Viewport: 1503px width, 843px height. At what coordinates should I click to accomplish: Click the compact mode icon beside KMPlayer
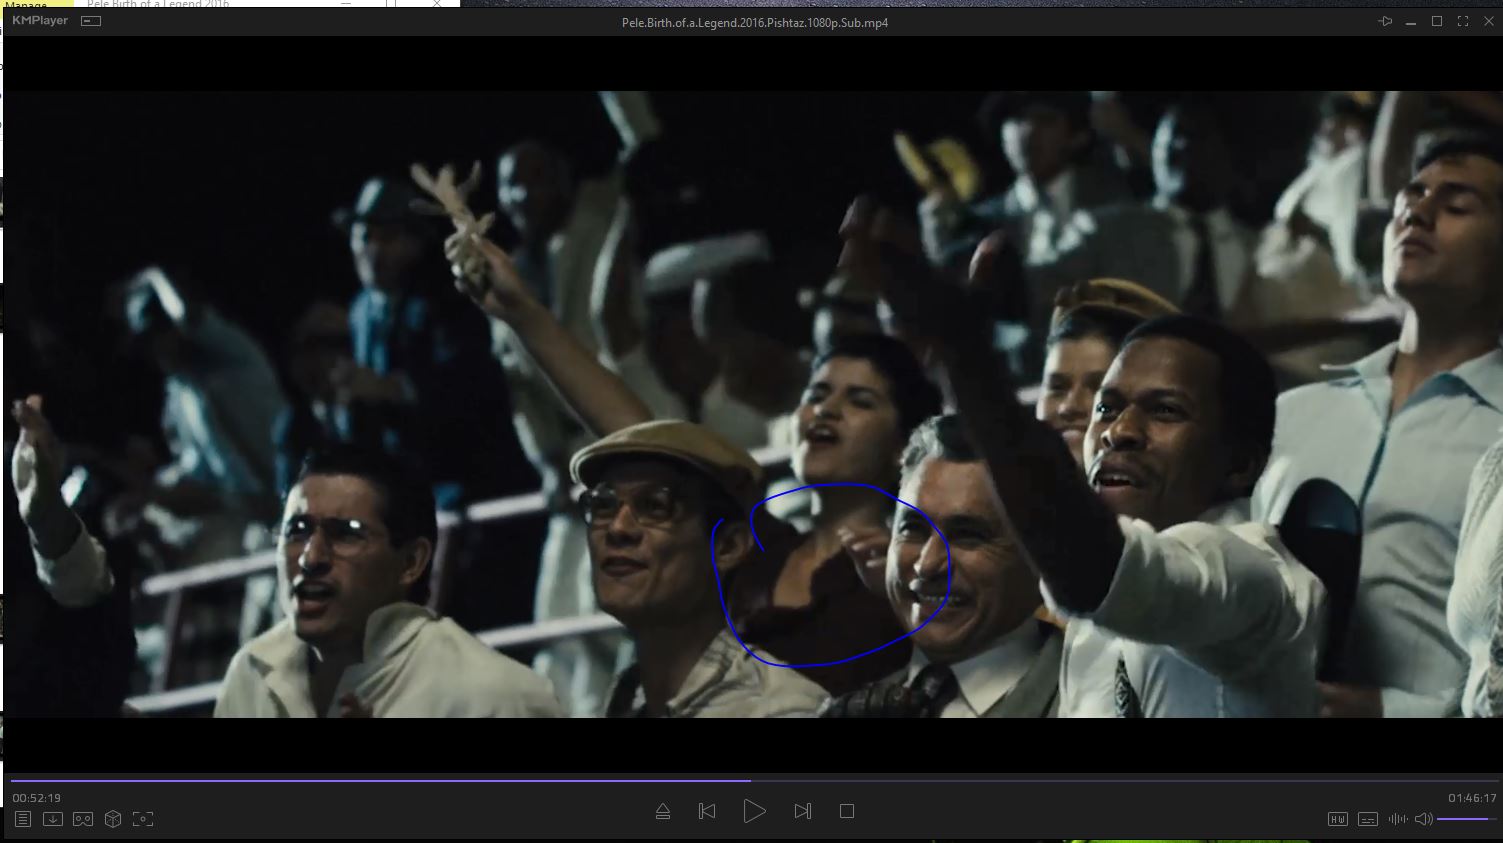pyautogui.click(x=91, y=21)
